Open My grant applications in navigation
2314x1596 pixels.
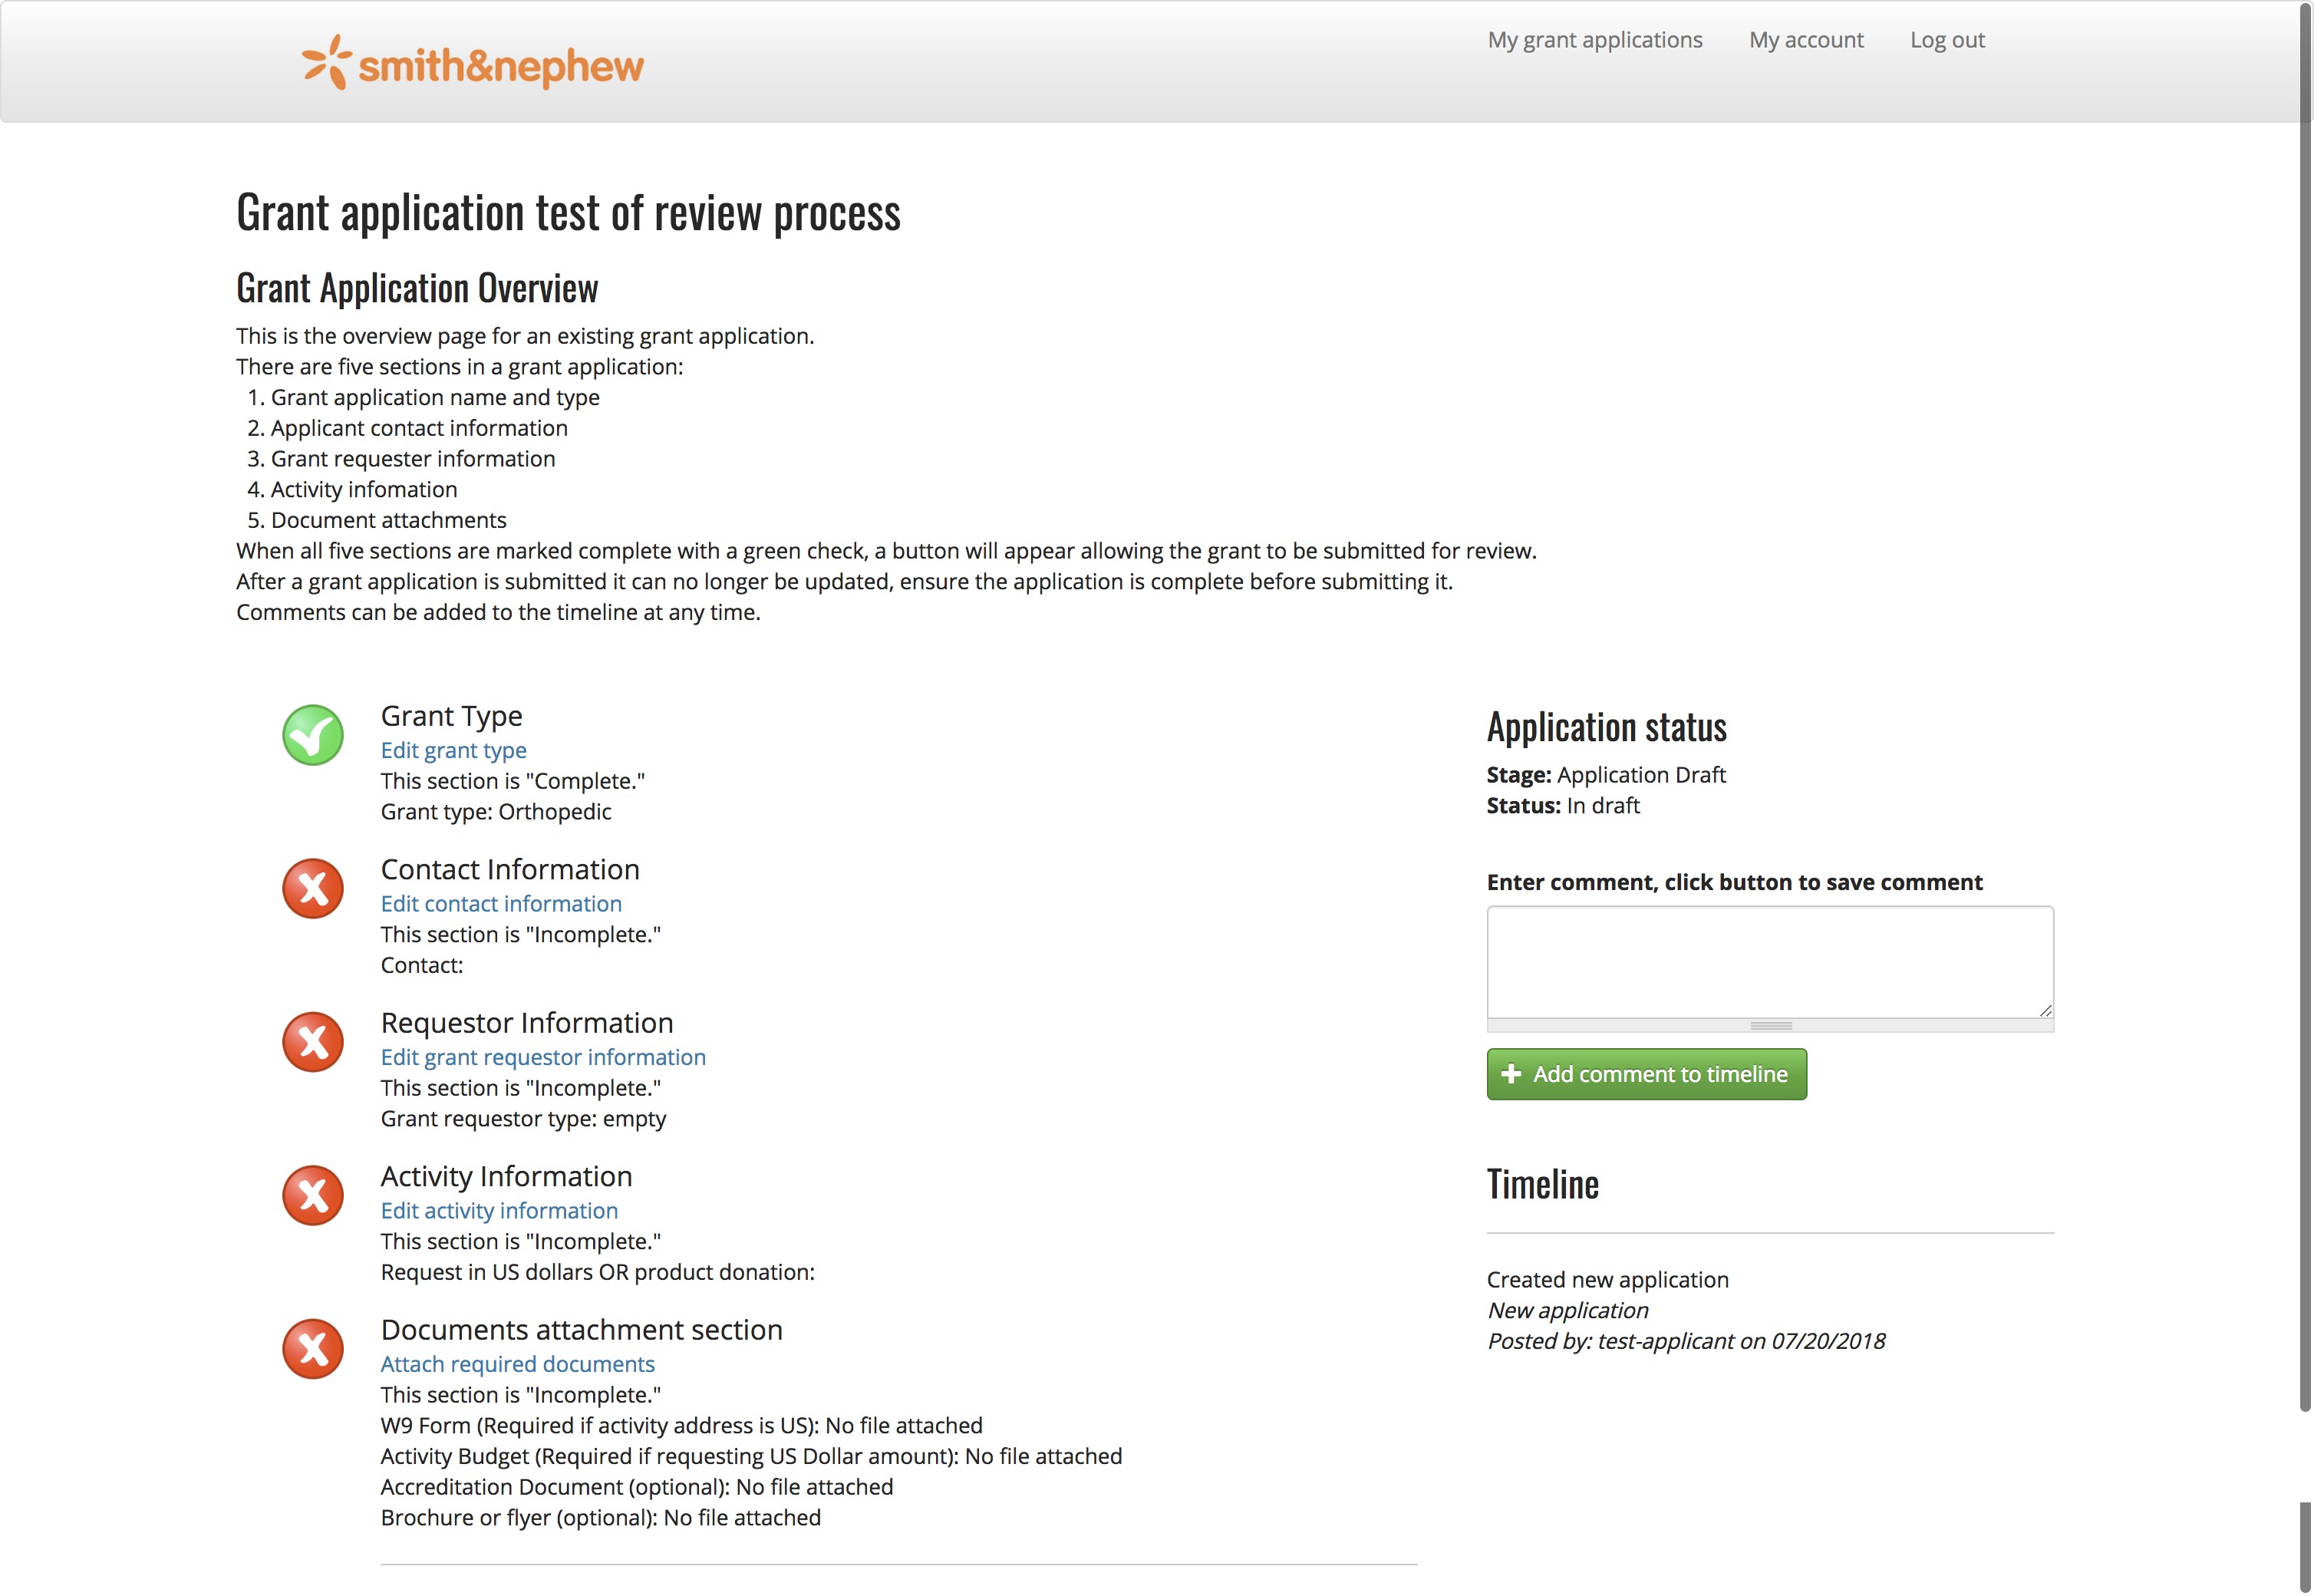pyautogui.click(x=1594, y=40)
